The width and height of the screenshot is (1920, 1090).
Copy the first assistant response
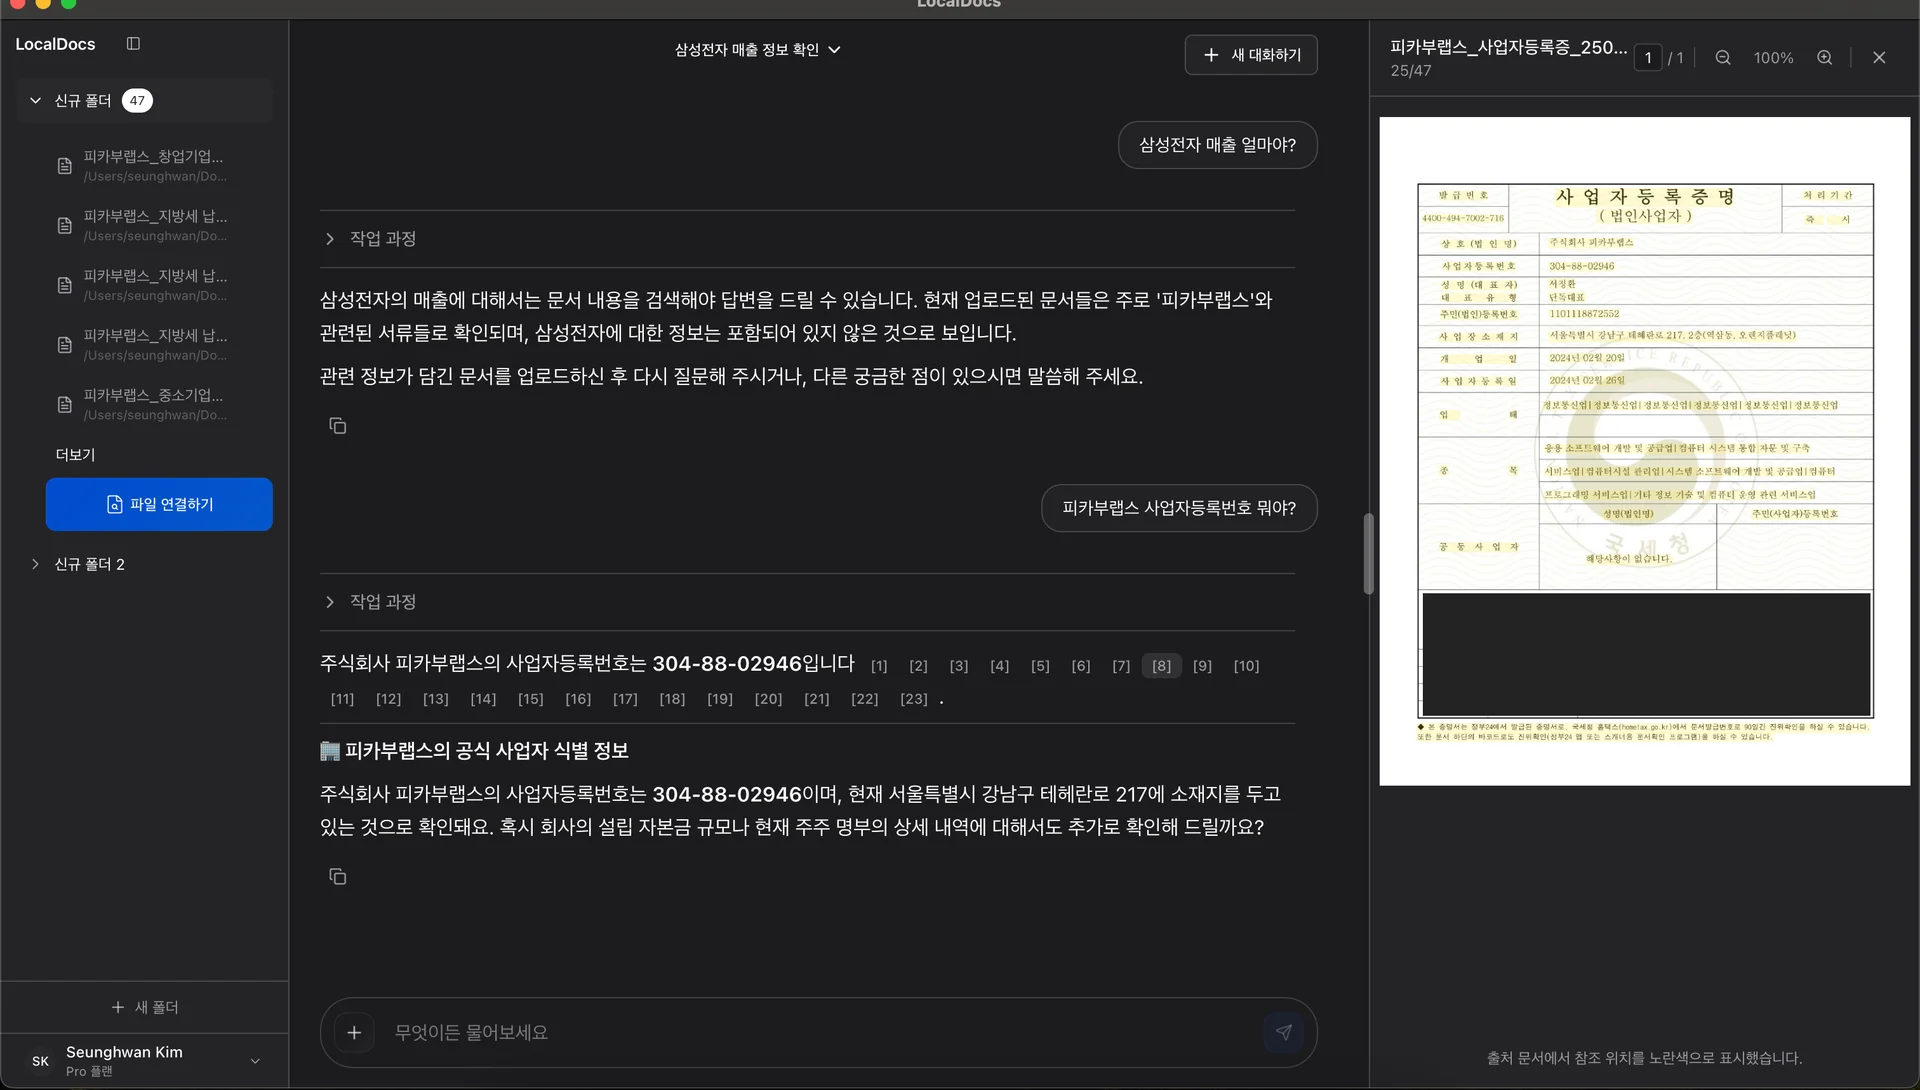336,425
